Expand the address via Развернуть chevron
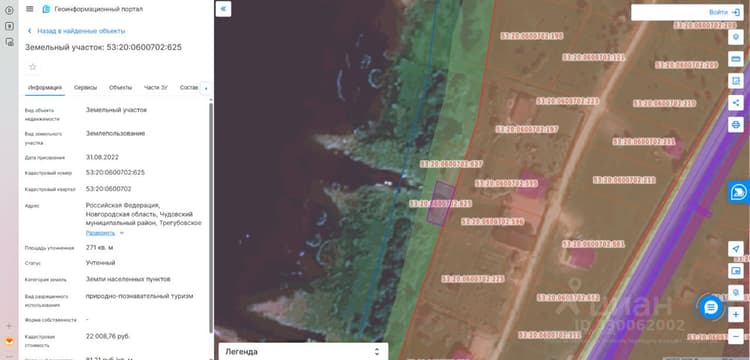Screen dimensions: 750x360 (122, 233)
